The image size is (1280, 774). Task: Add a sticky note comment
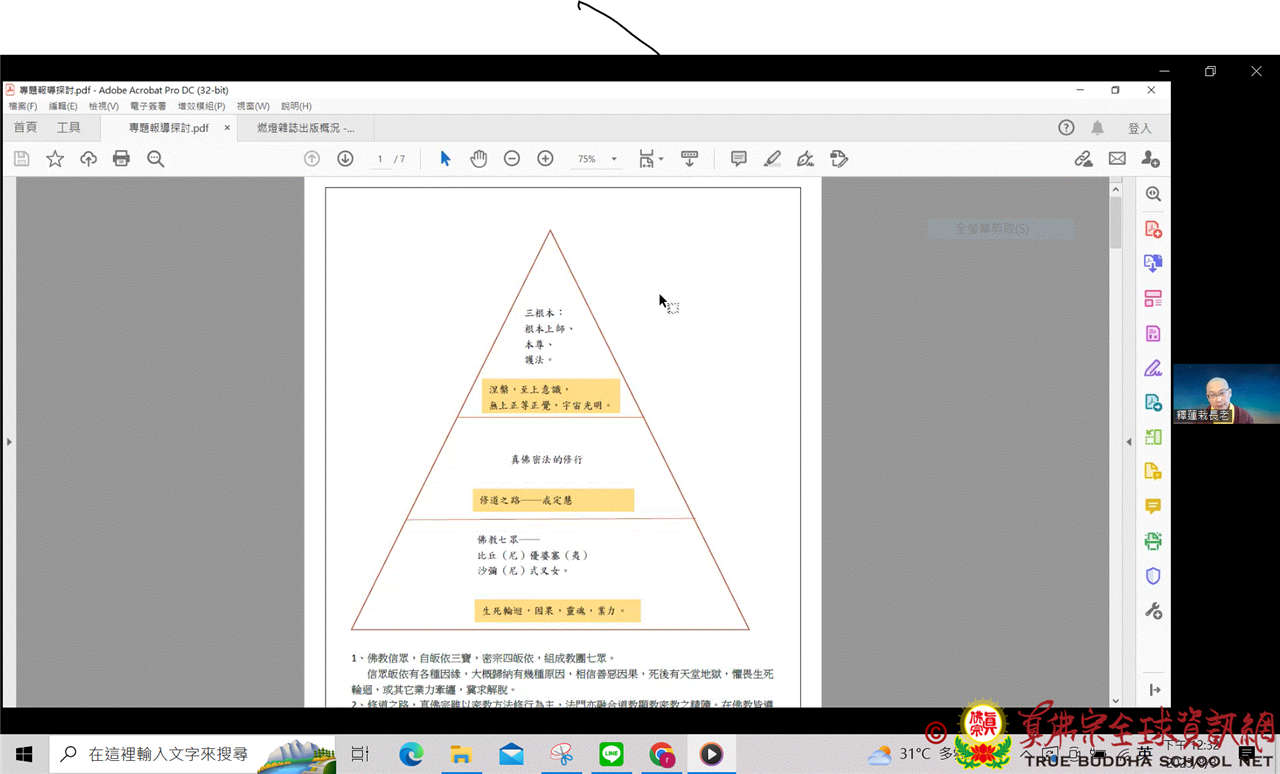click(x=738, y=159)
